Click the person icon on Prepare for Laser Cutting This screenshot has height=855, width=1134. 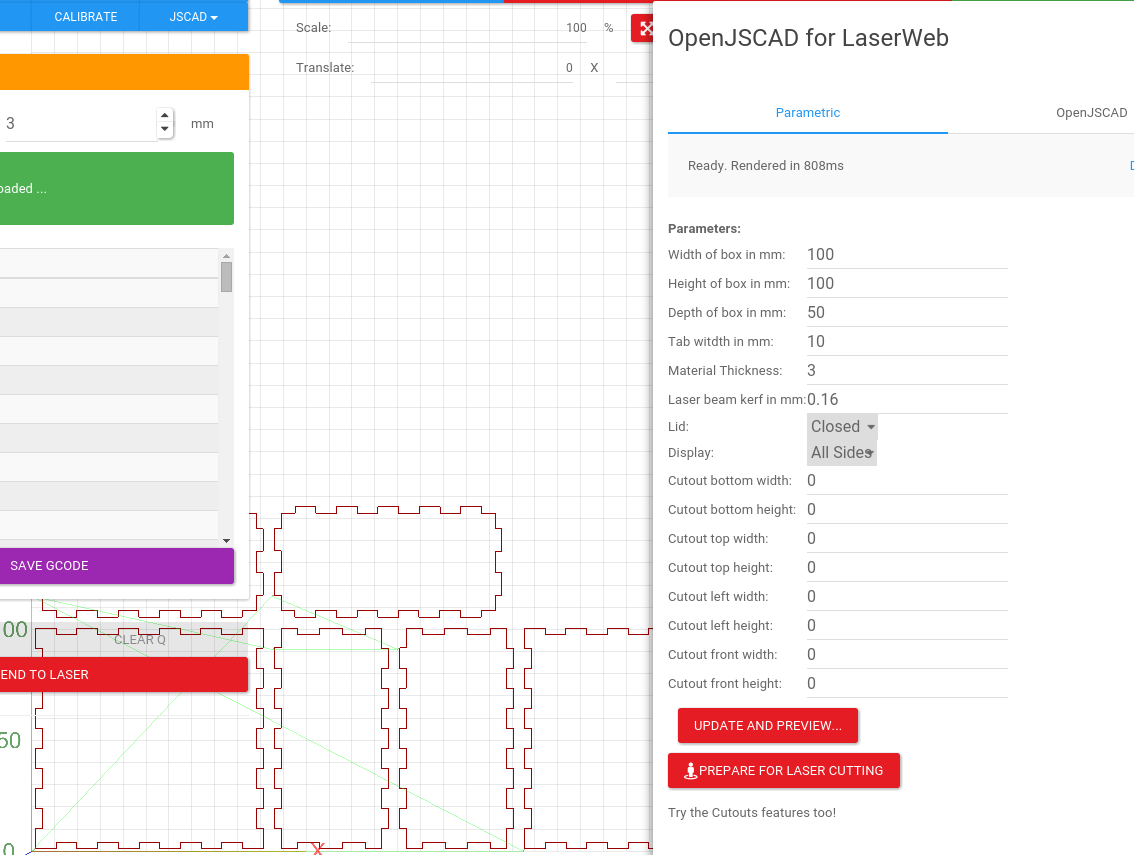[x=690, y=771]
